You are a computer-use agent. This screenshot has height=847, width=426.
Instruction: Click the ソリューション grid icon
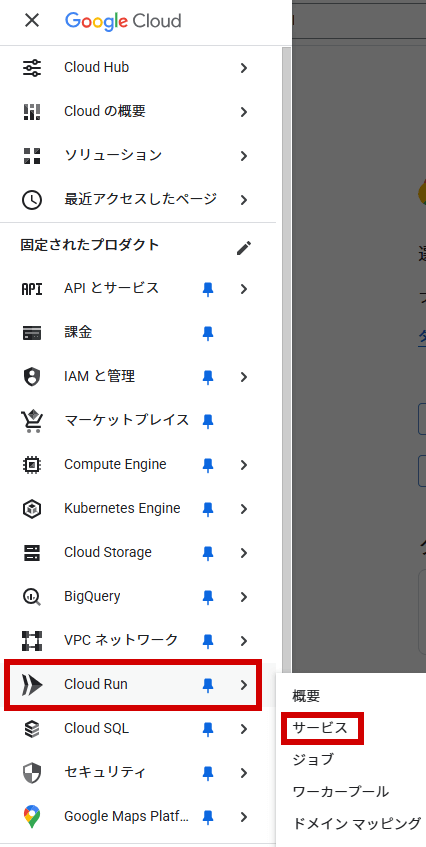coord(32,156)
